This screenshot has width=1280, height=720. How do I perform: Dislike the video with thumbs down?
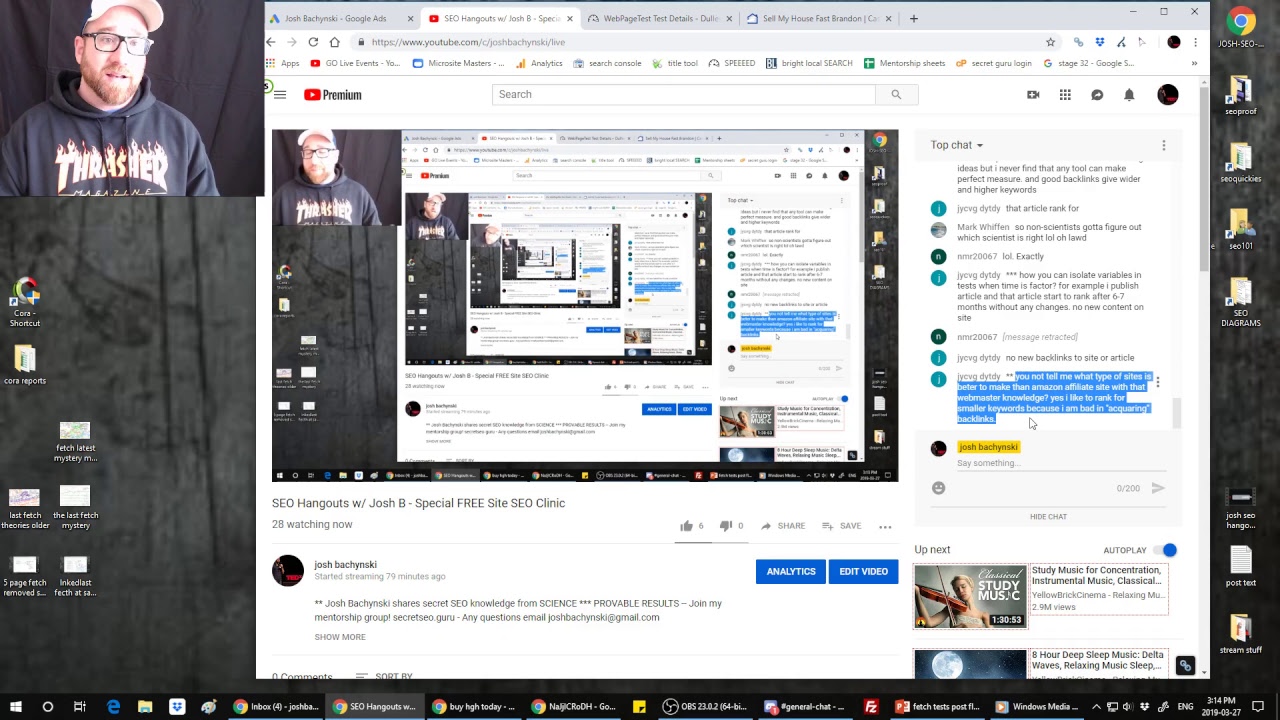tap(726, 525)
